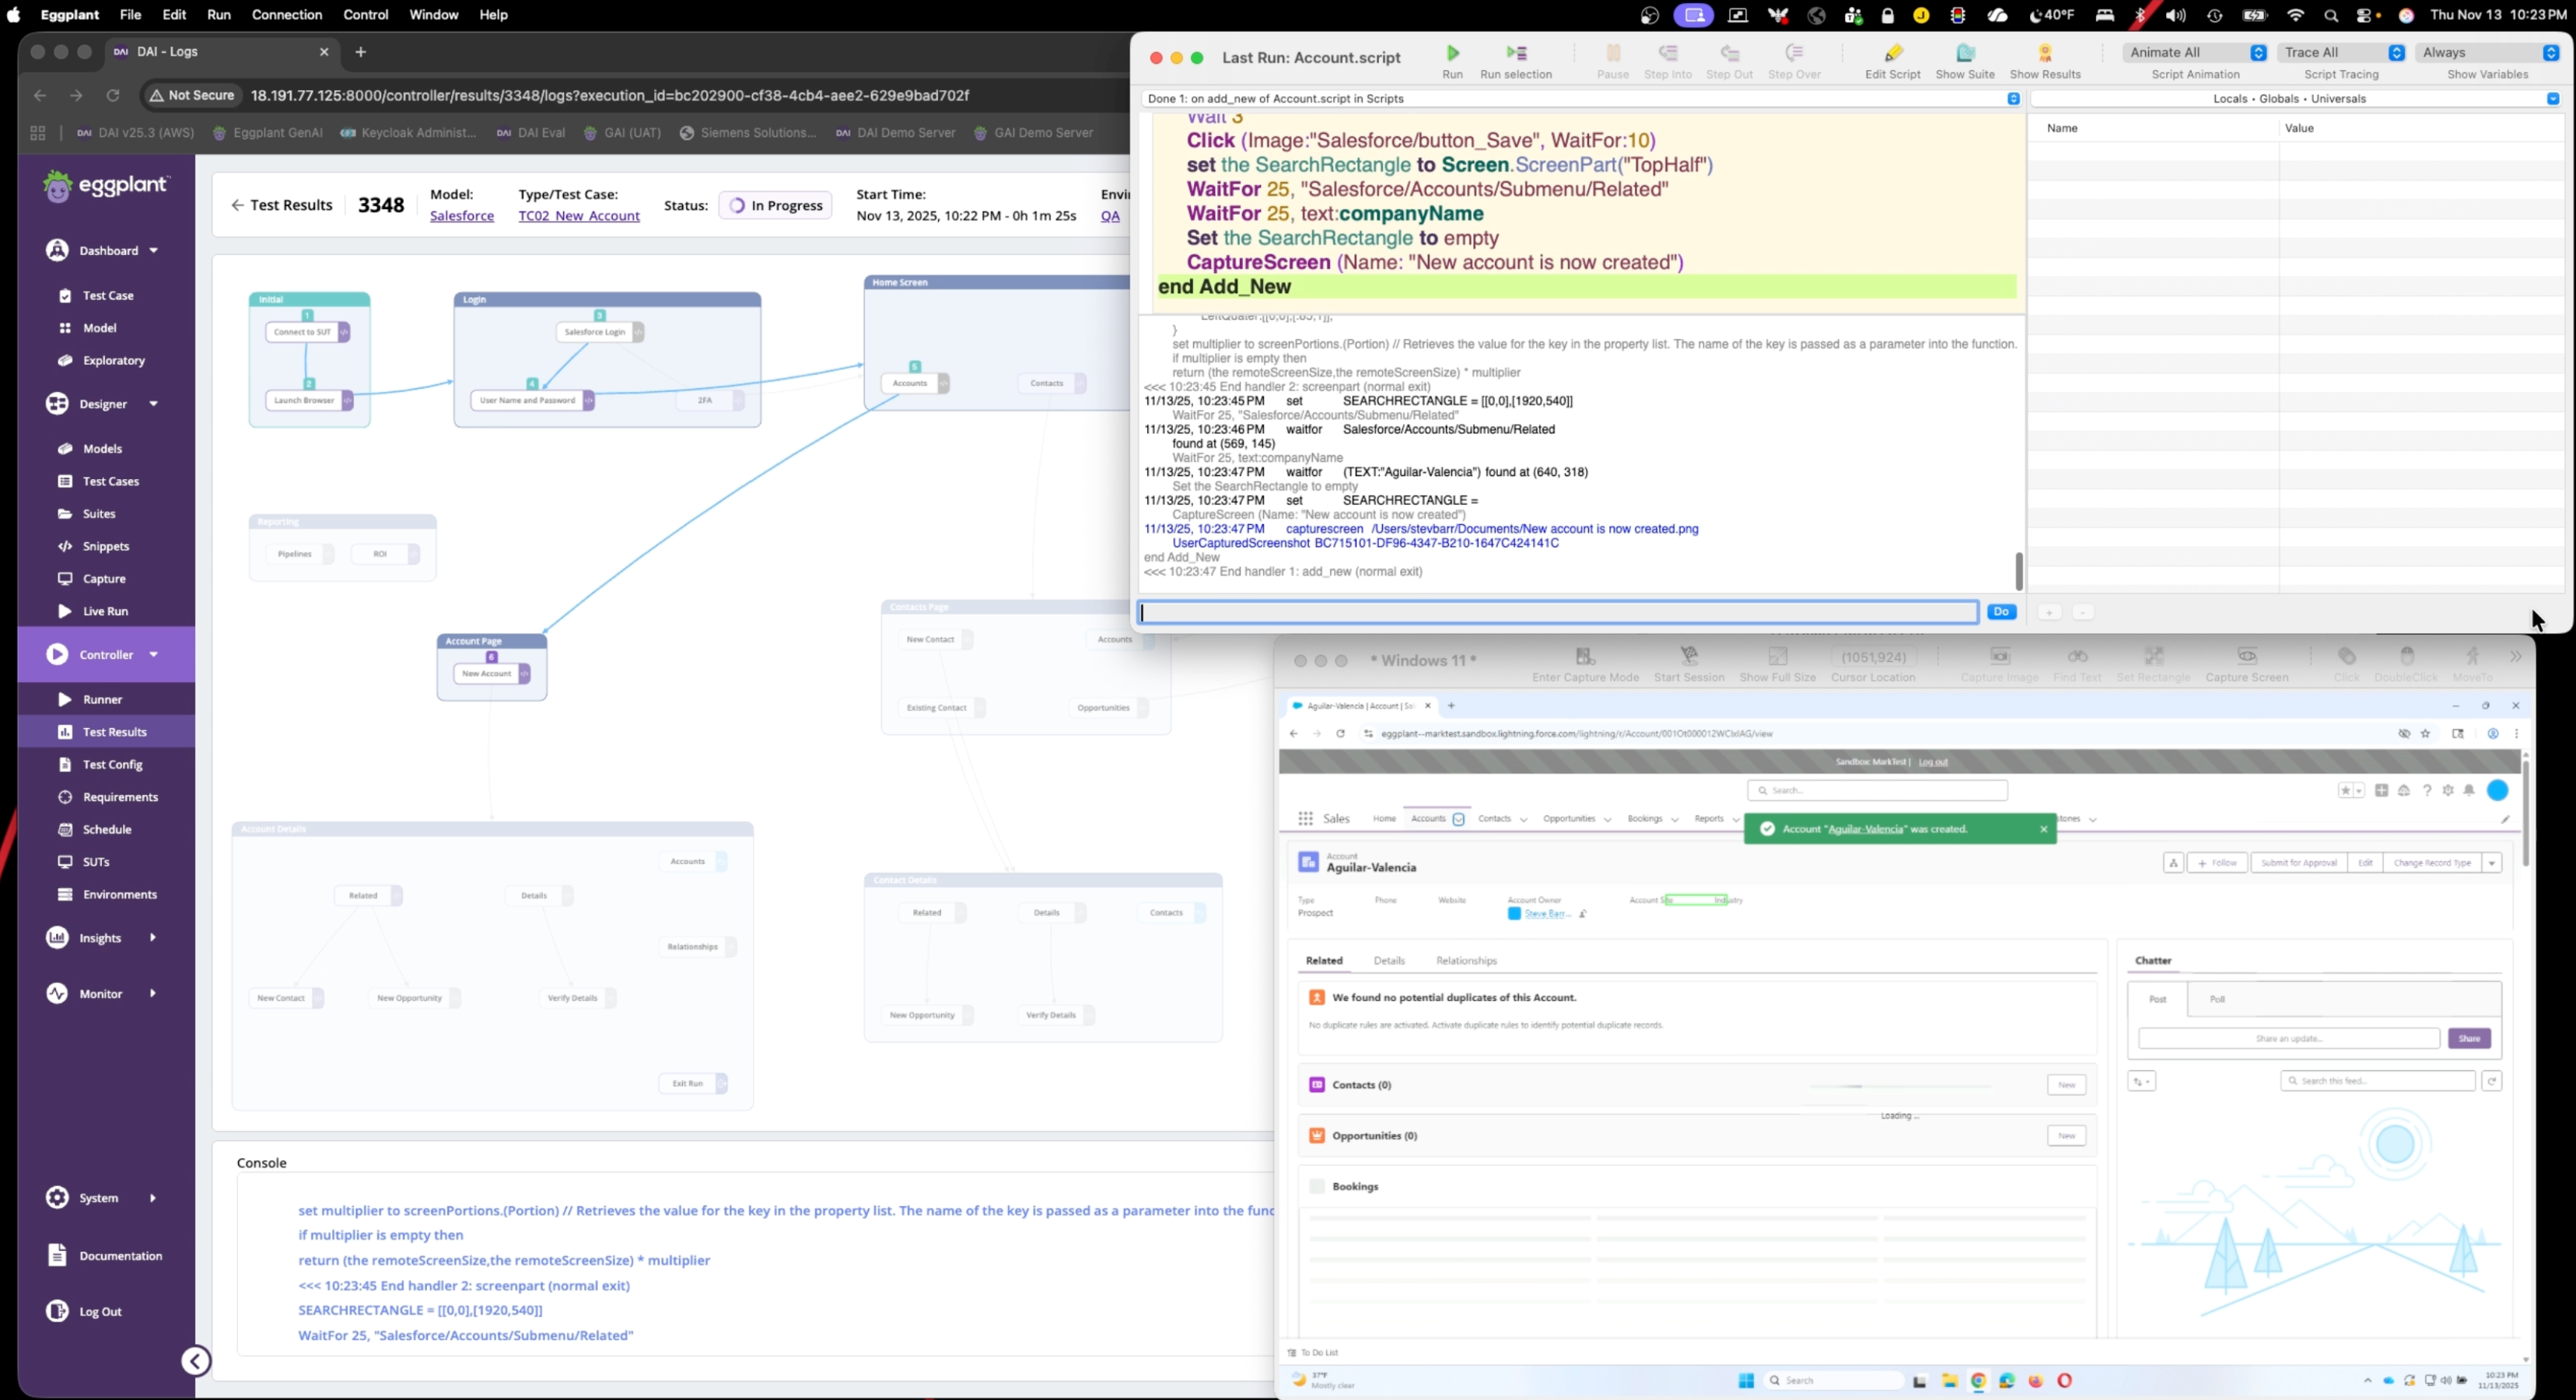Open the Locals Globals Universals popup

point(2296,98)
